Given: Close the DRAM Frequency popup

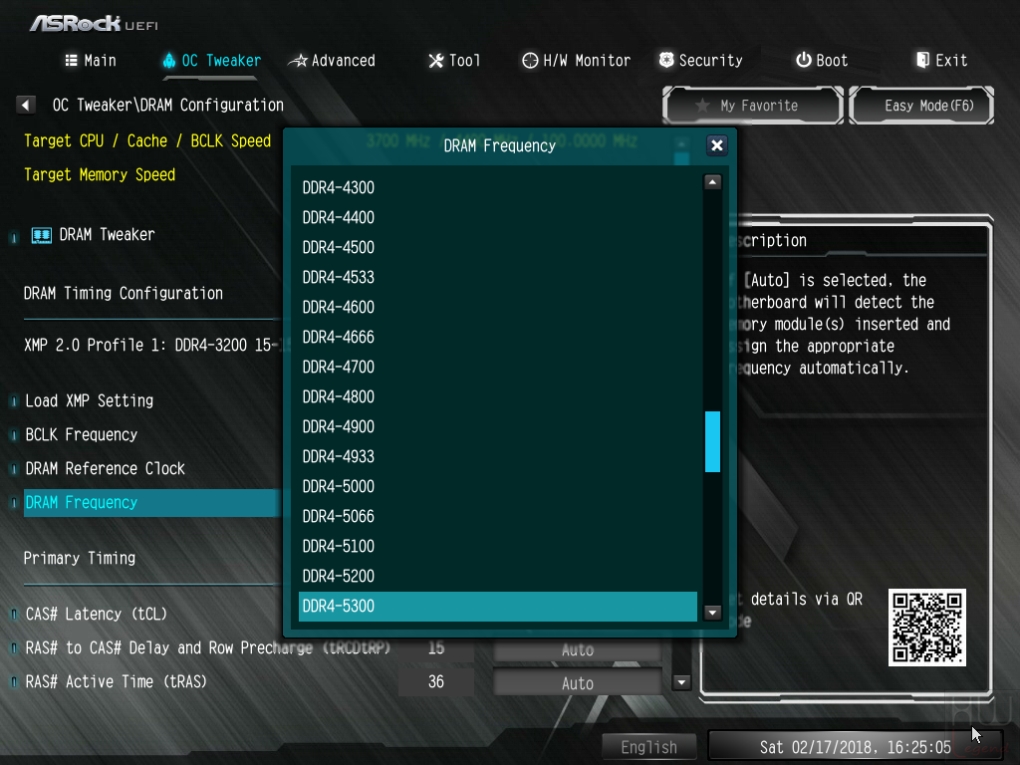Looking at the screenshot, I should point(716,146).
